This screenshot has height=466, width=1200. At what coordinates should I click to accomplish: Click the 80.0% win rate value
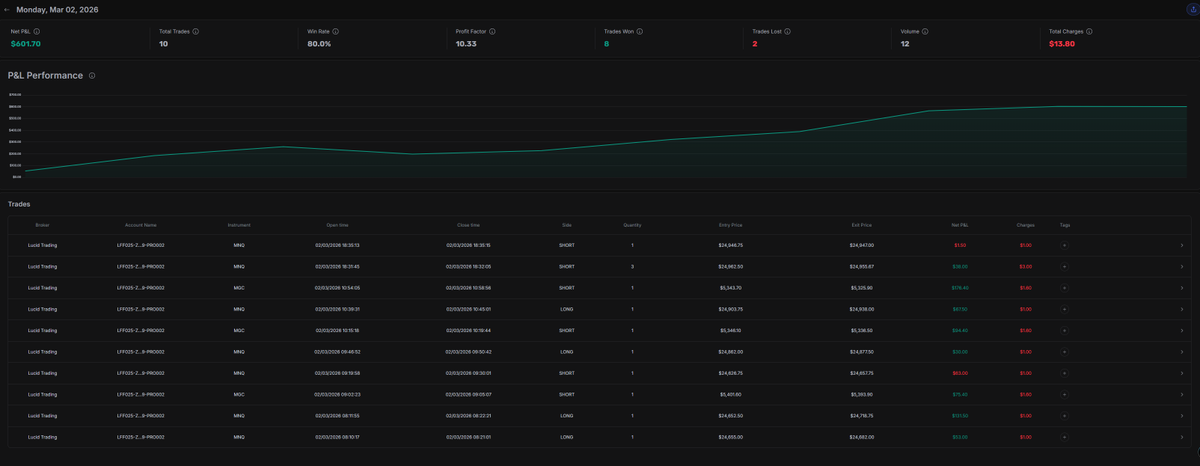(x=319, y=44)
